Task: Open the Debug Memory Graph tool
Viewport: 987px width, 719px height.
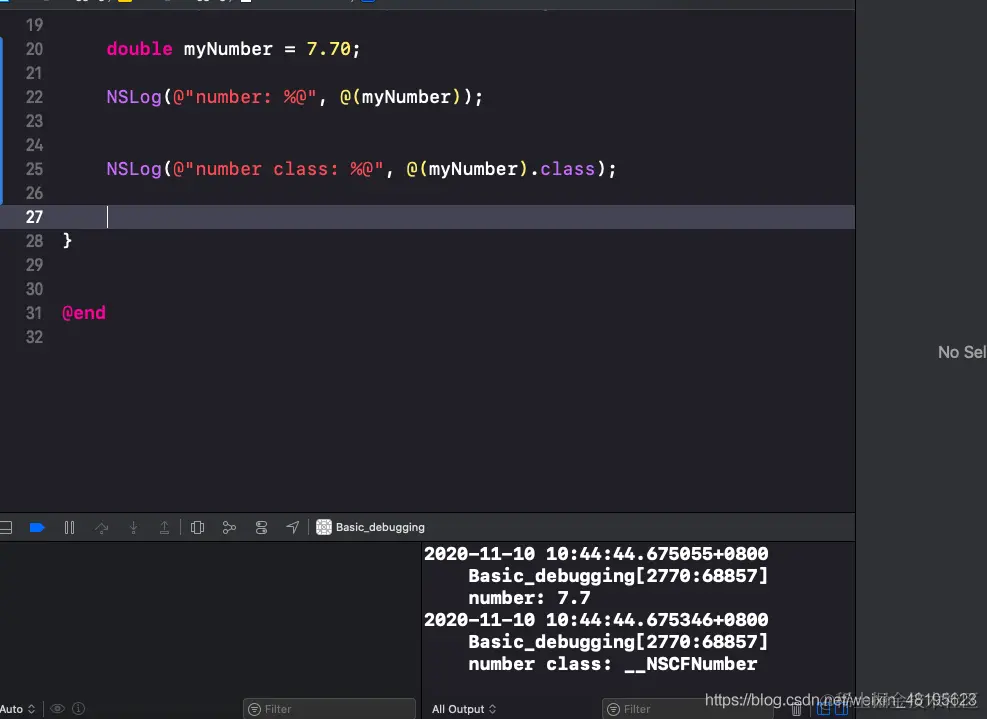Action: pos(229,528)
